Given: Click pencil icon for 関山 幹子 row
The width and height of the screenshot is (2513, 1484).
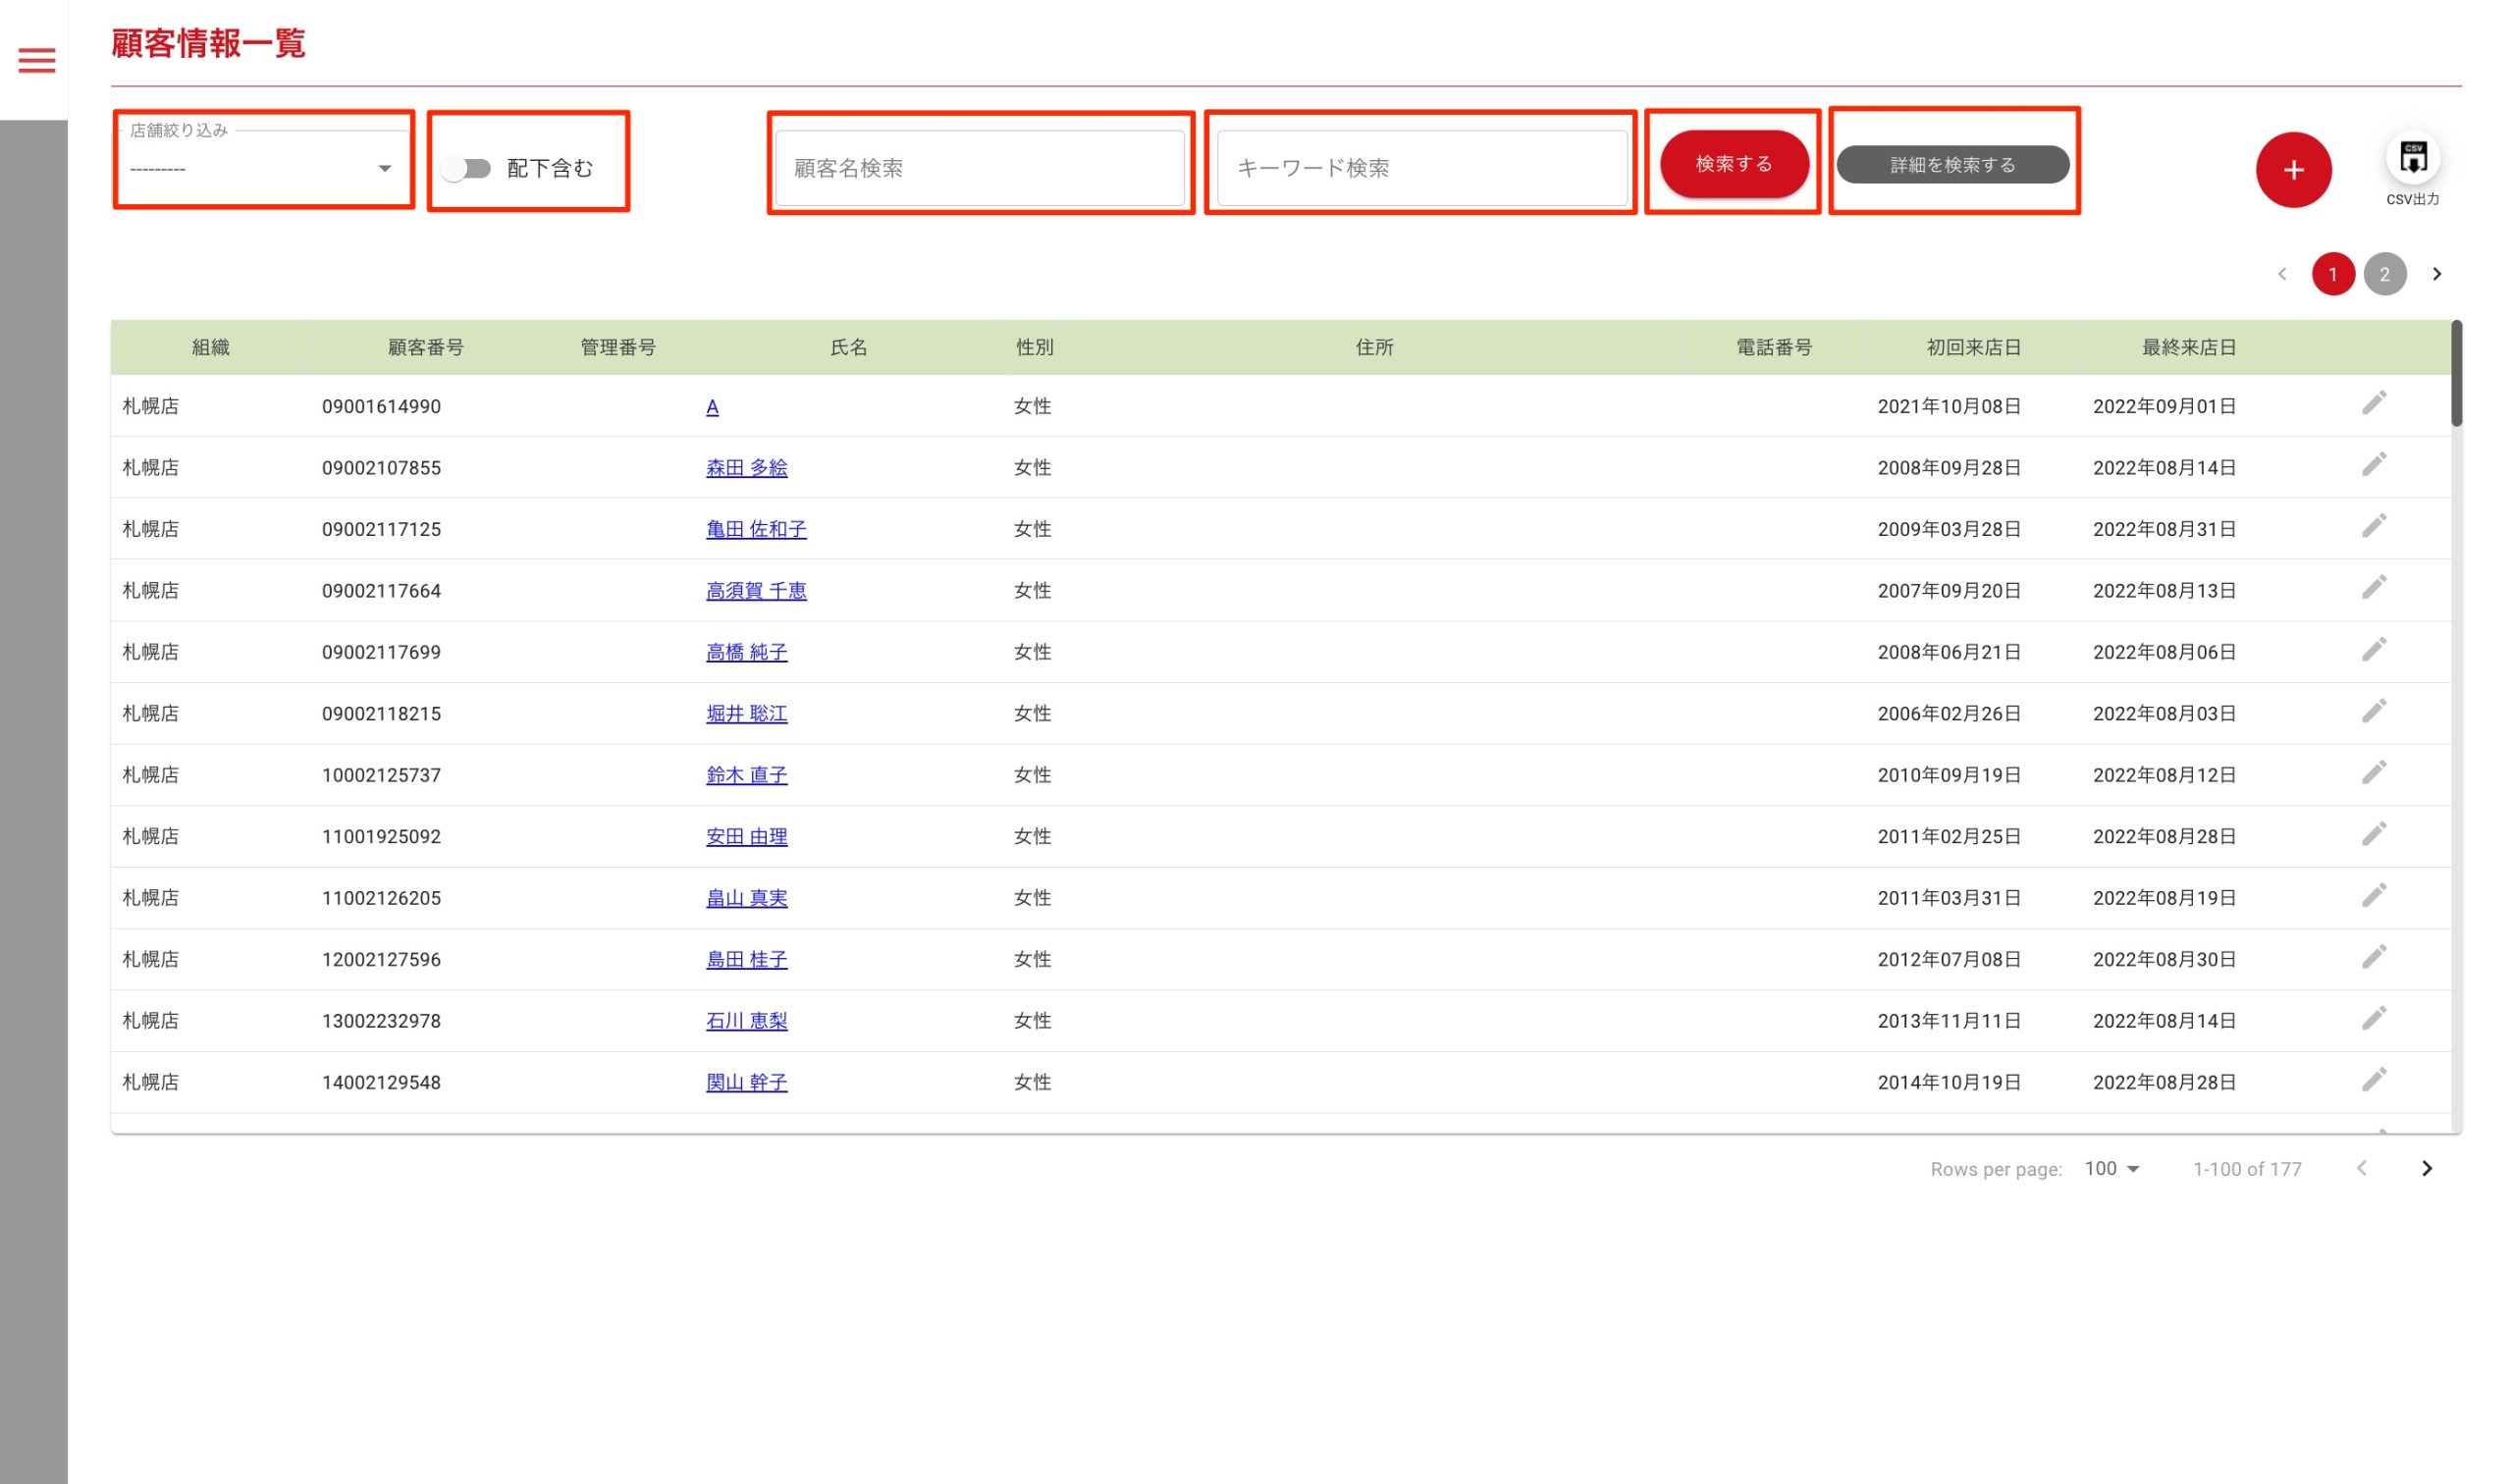Looking at the screenshot, I should tap(2373, 1079).
